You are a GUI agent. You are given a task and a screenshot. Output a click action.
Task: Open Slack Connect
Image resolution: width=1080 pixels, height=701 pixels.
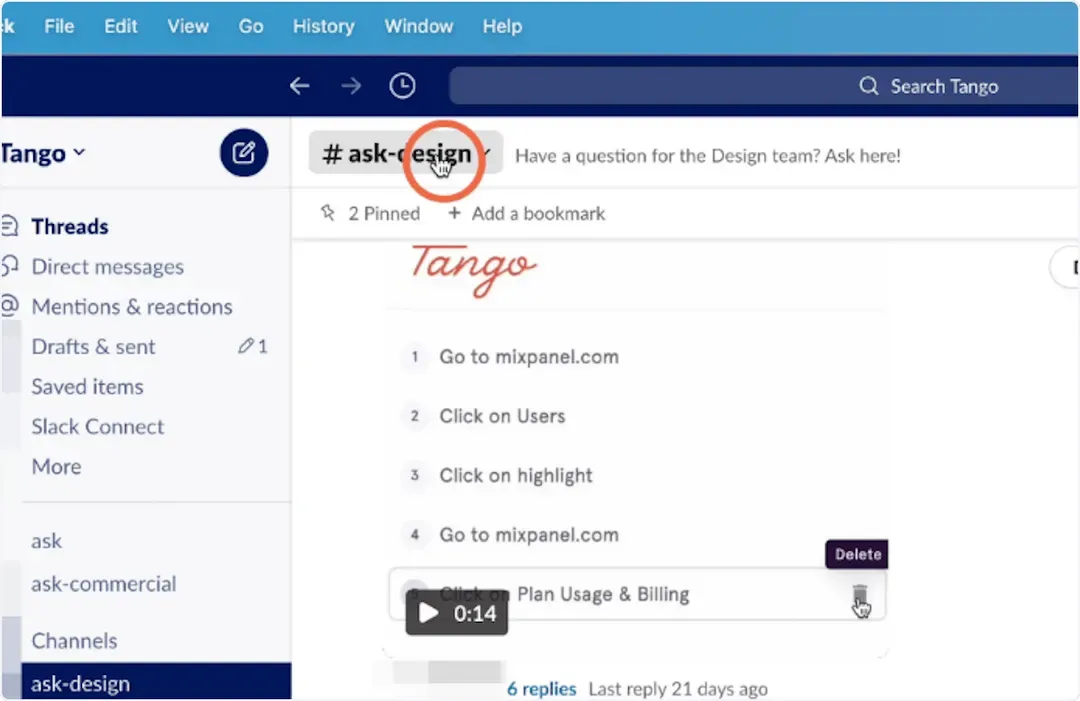point(98,426)
